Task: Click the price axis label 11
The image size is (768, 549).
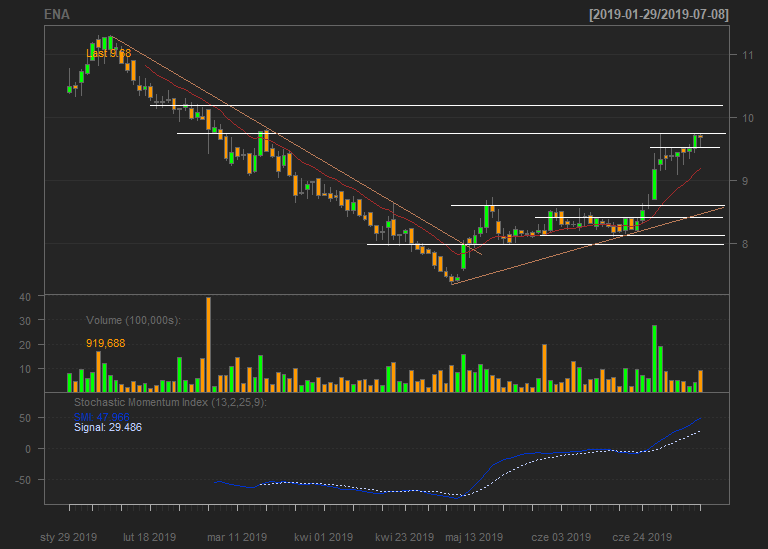Action: pos(747,55)
